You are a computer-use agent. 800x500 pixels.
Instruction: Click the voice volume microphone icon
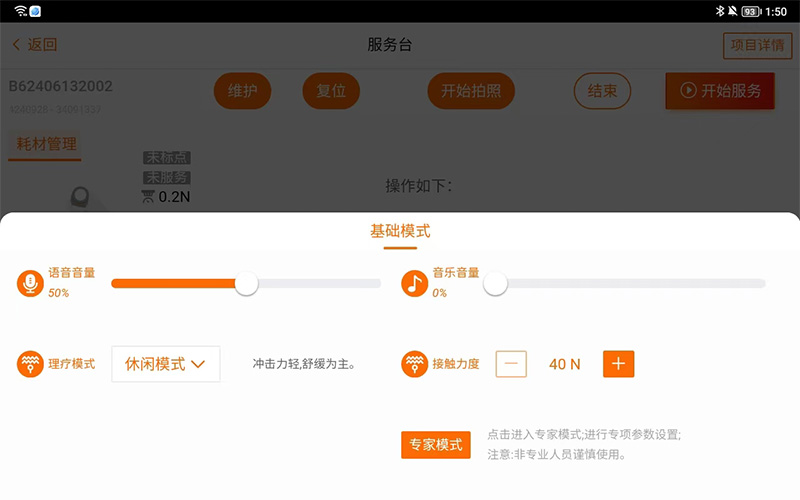pos(31,284)
